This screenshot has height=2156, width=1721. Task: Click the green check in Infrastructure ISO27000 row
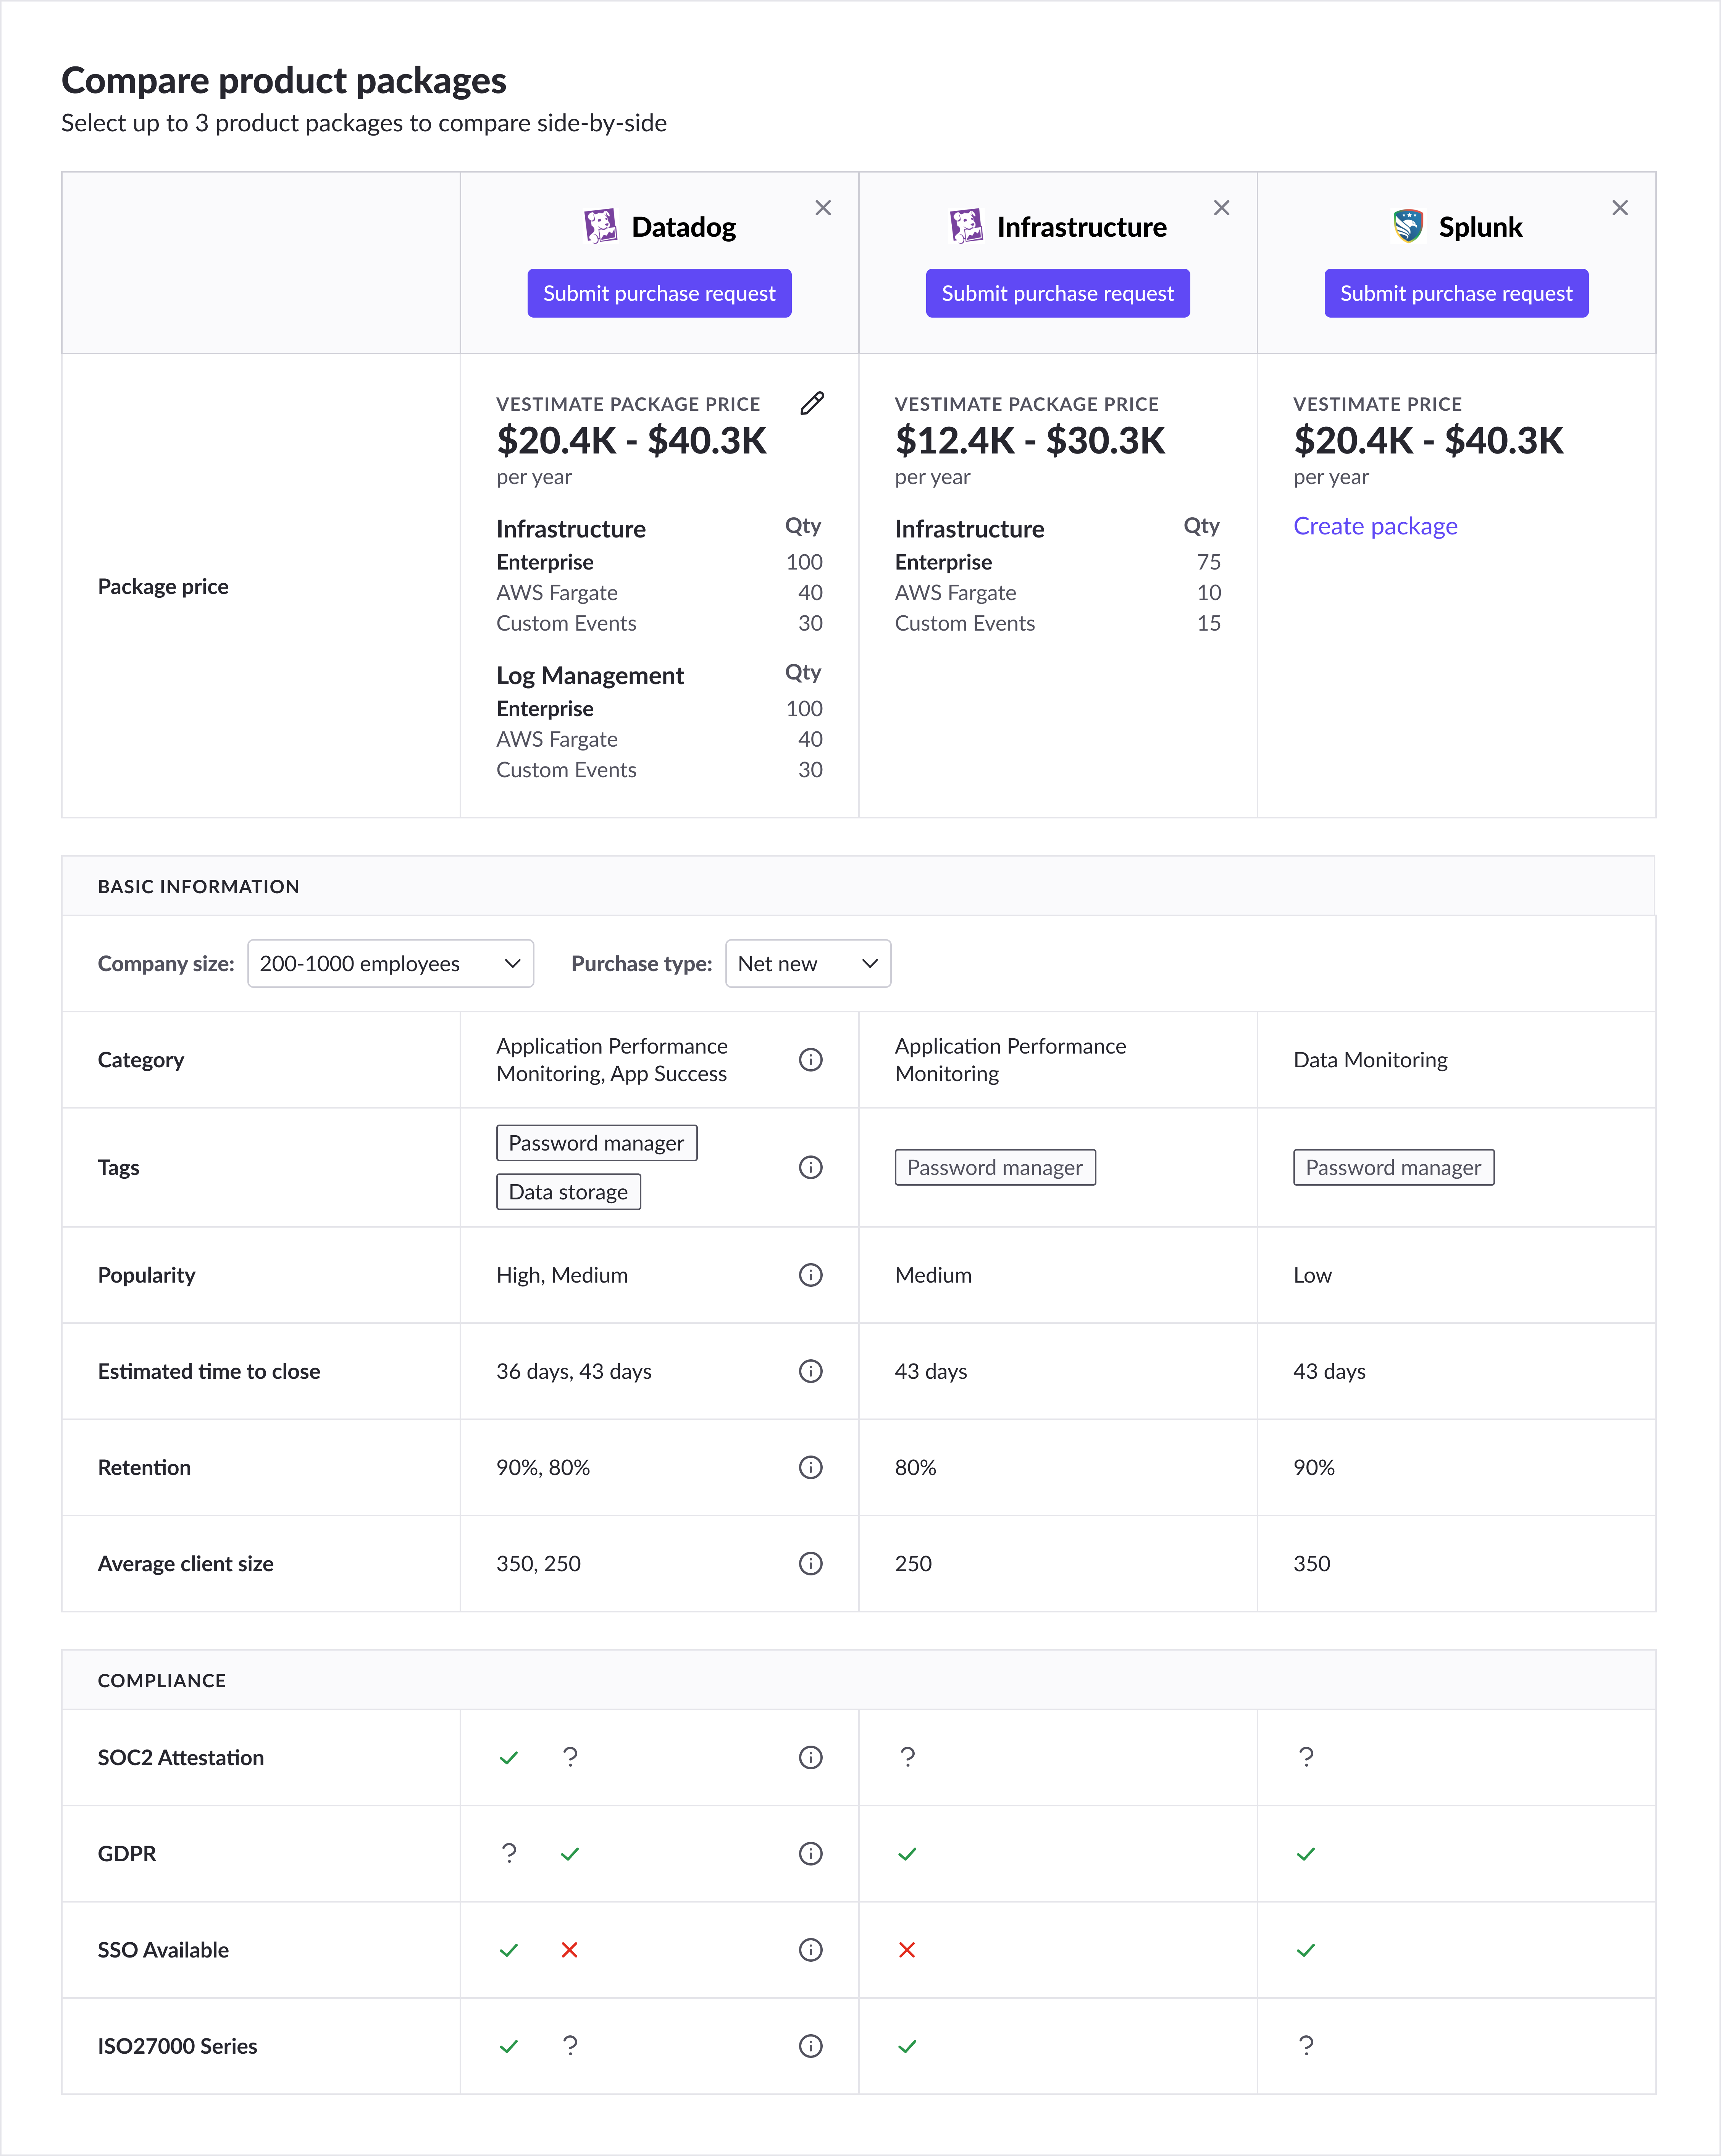click(x=907, y=2046)
